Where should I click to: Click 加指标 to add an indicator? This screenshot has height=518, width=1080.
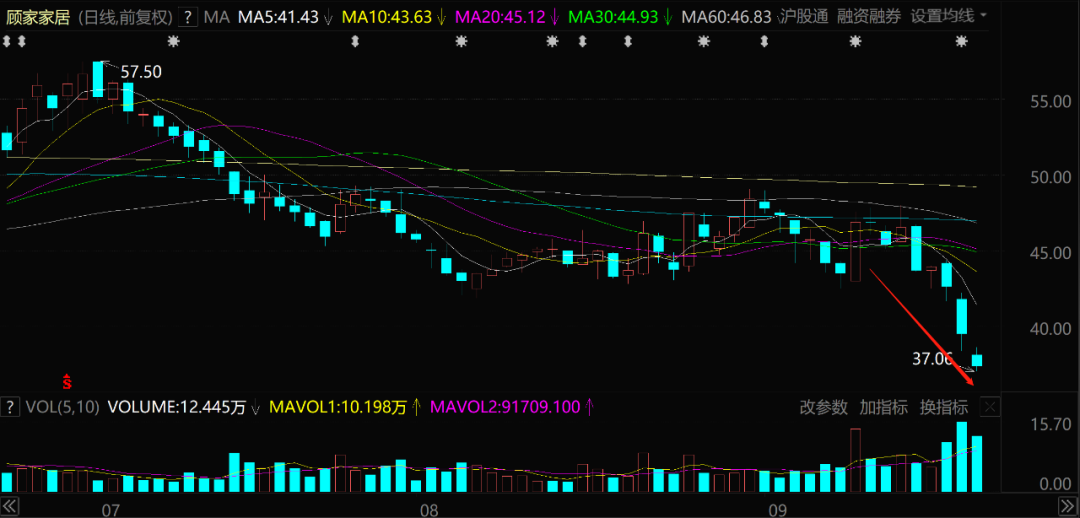click(883, 407)
